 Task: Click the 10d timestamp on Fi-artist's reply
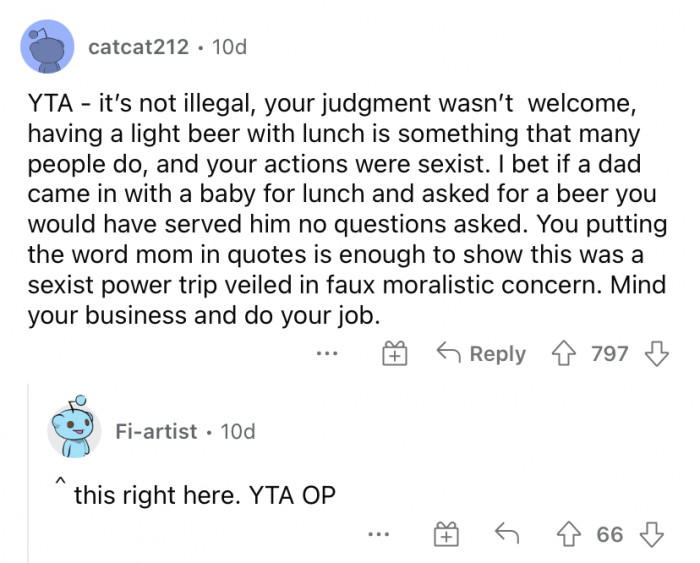(x=237, y=432)
